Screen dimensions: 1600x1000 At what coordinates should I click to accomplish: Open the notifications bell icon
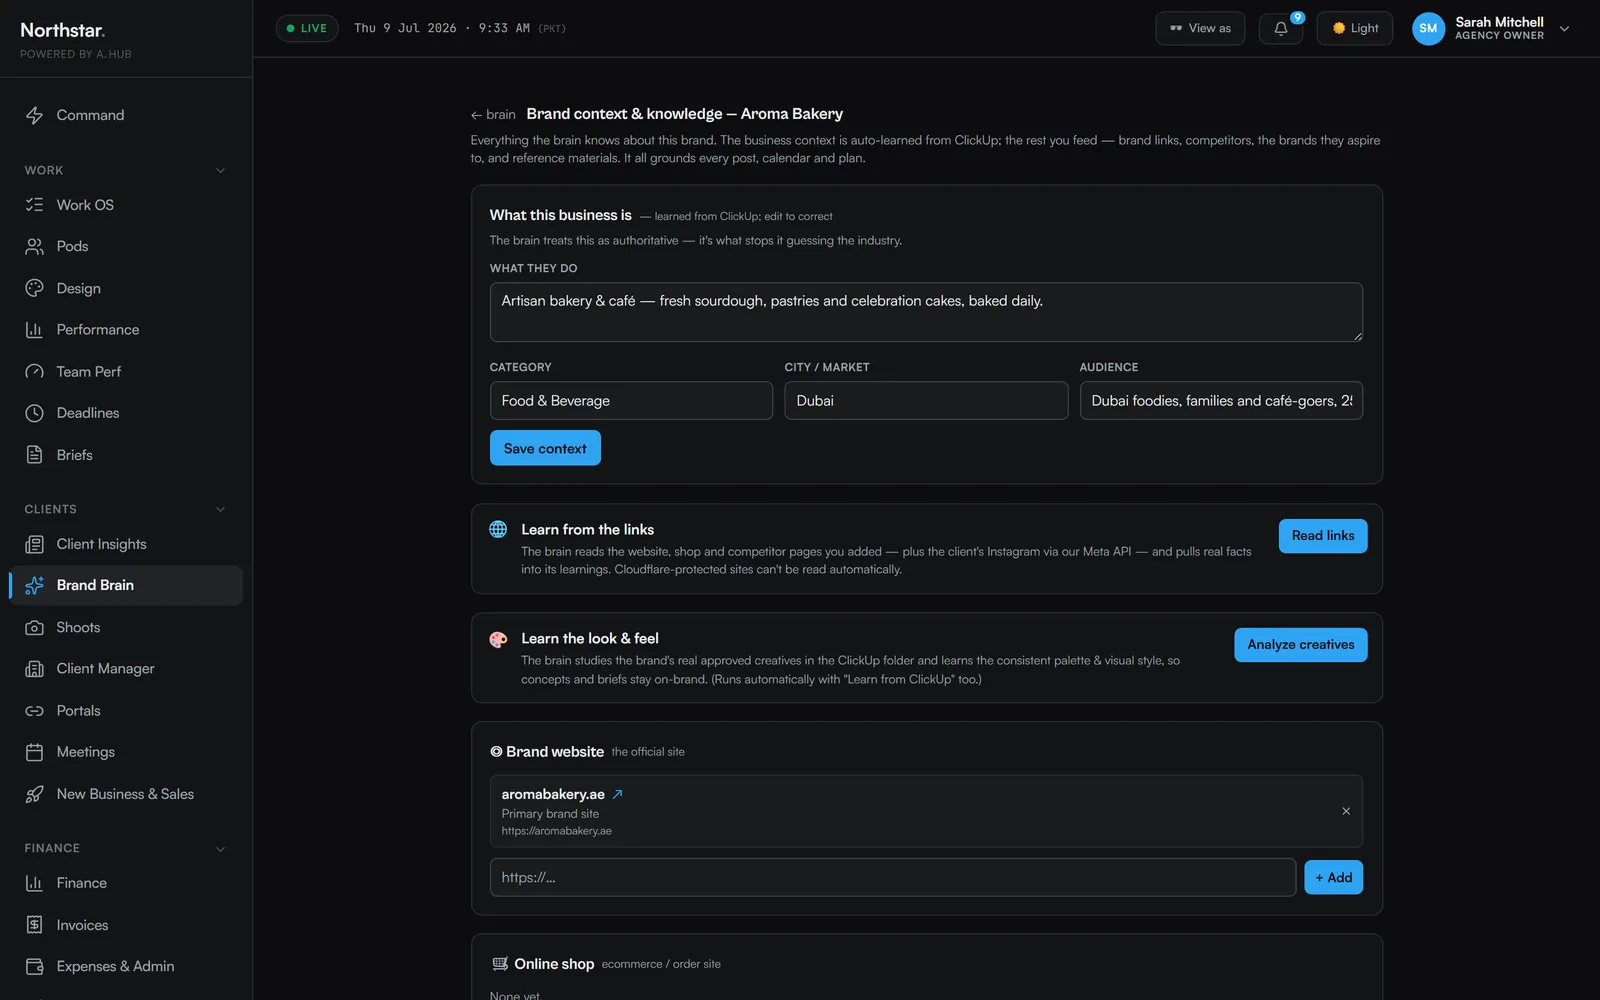coord(1280,28)
